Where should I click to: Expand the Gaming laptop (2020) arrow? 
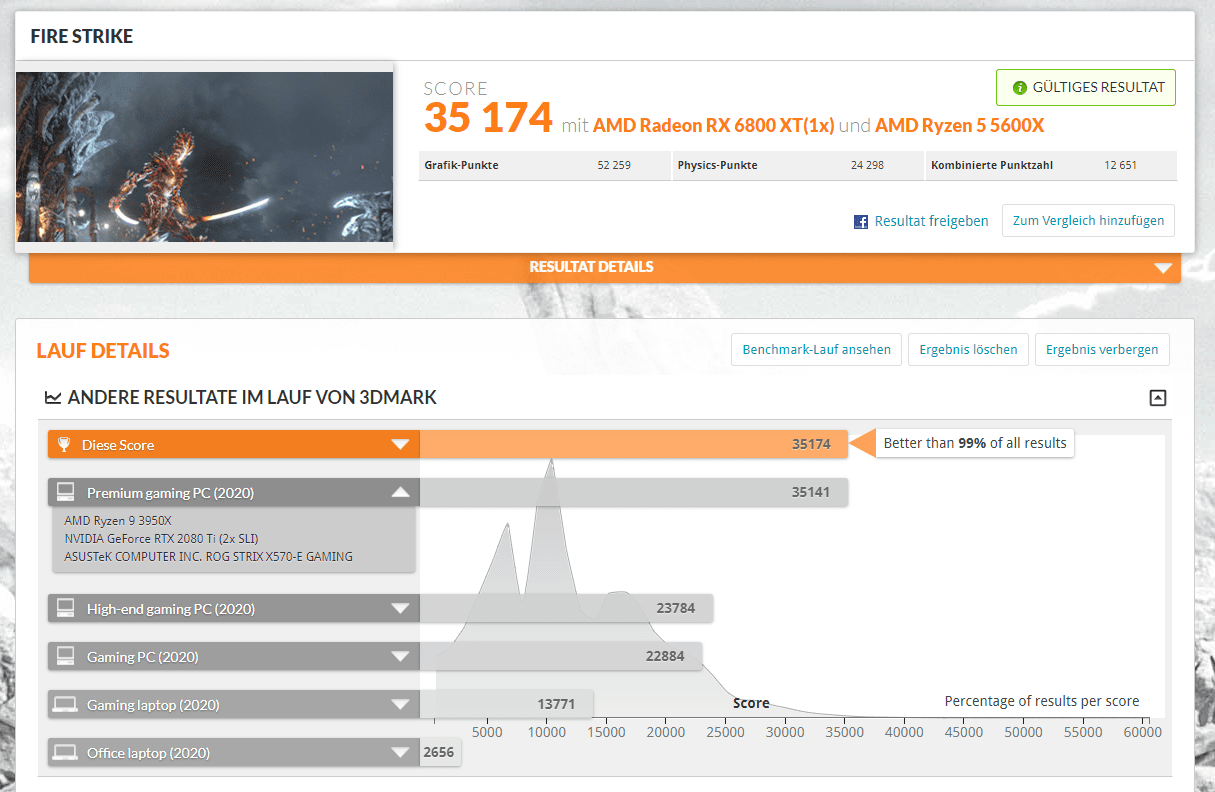(400, 704)
